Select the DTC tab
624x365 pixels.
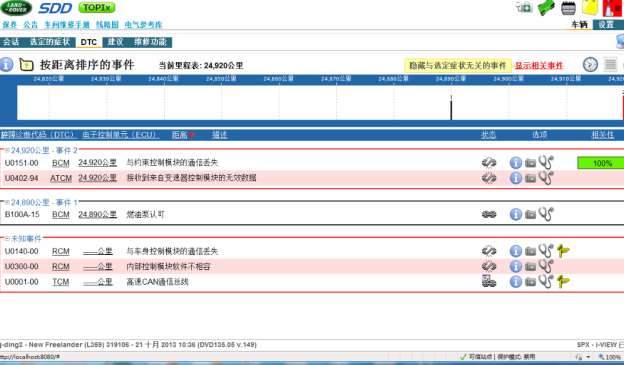click(88, 42)
